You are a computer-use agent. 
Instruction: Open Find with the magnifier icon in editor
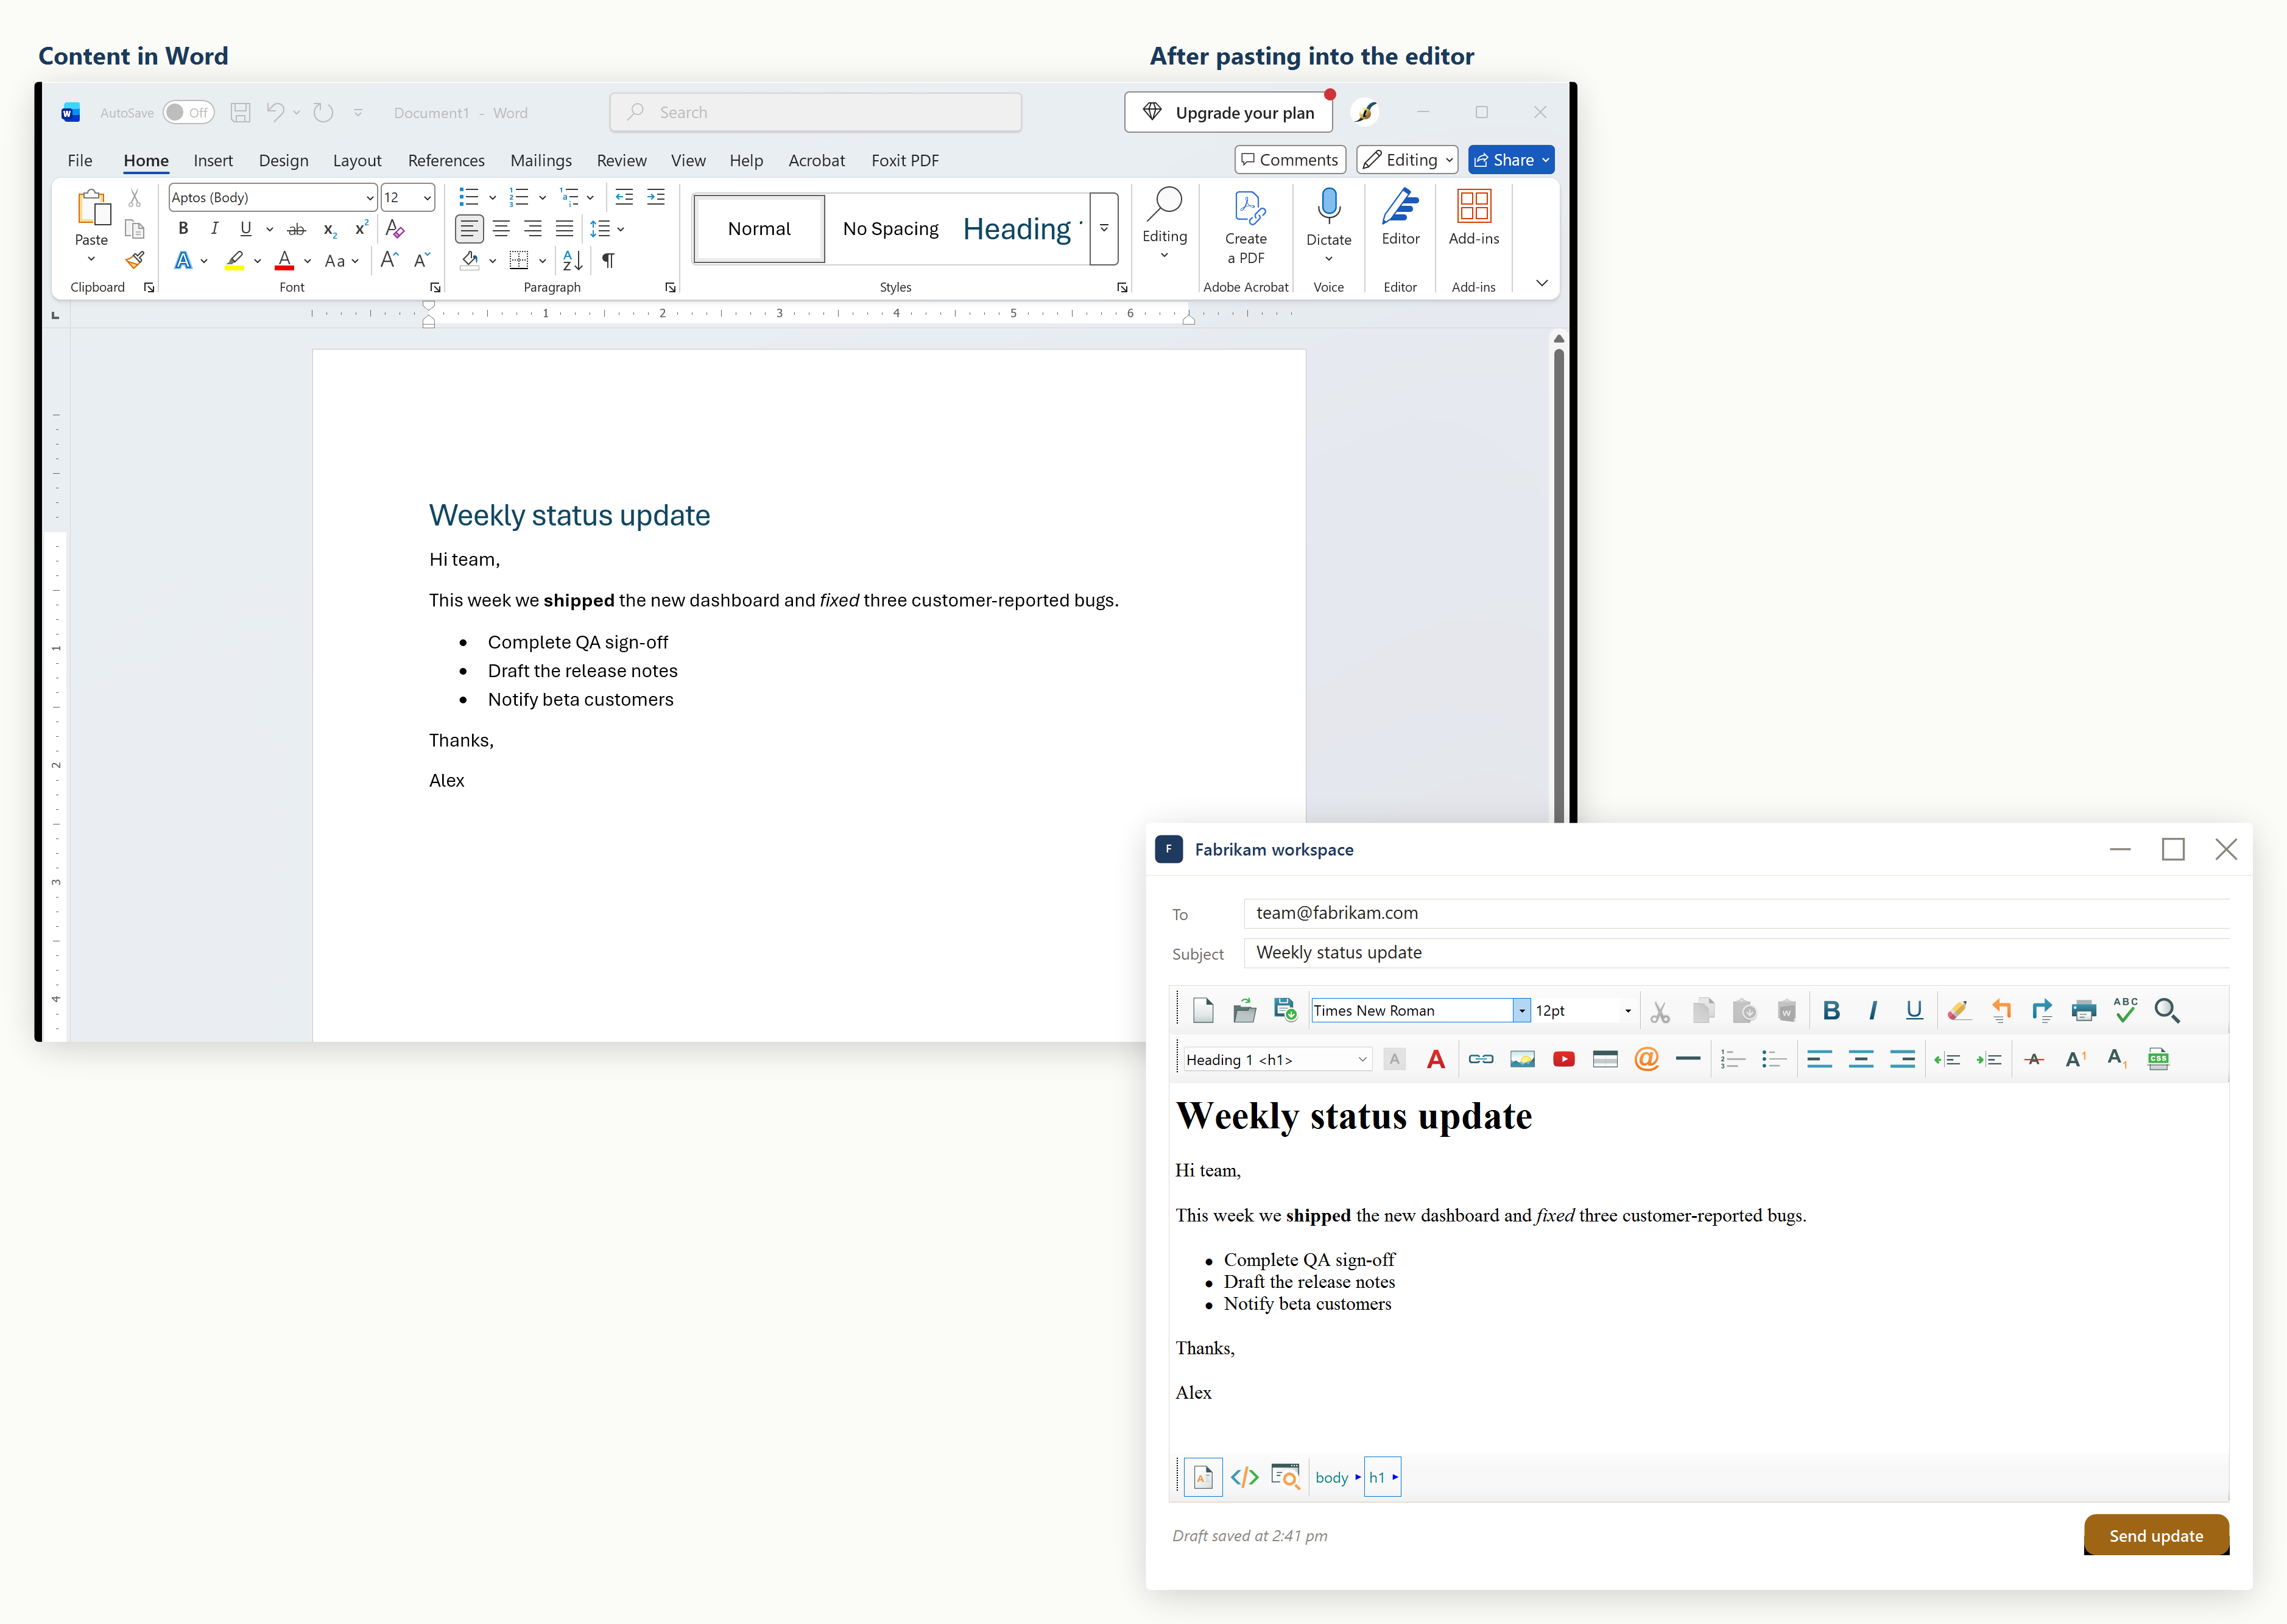coord(2167,1010)
